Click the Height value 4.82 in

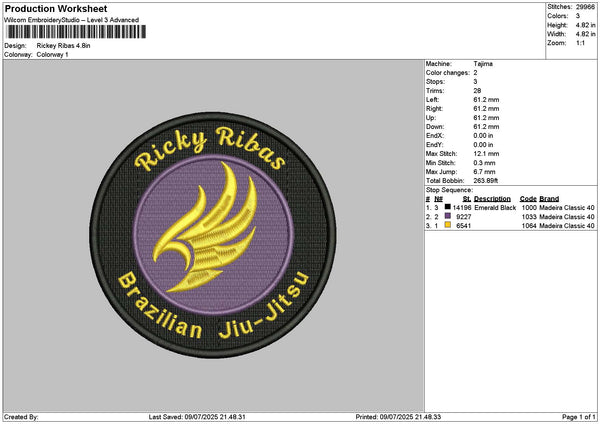[x=585, y=25]
